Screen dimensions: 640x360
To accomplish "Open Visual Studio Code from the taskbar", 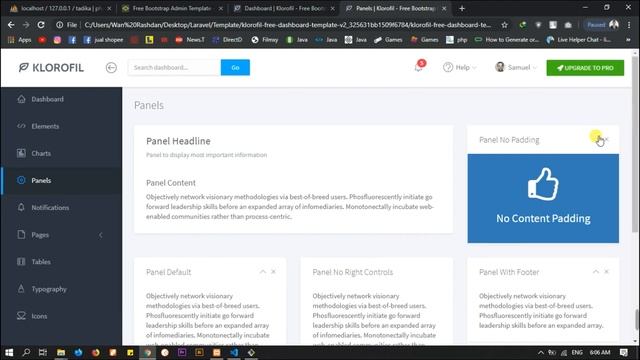I will pos(234,352).
